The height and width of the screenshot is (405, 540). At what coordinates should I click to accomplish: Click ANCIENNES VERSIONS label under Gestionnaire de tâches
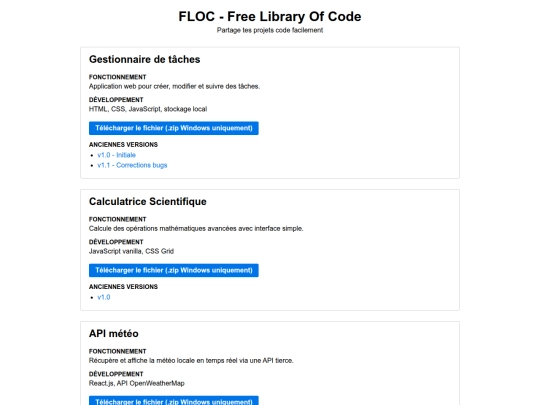tap(123, 145)
